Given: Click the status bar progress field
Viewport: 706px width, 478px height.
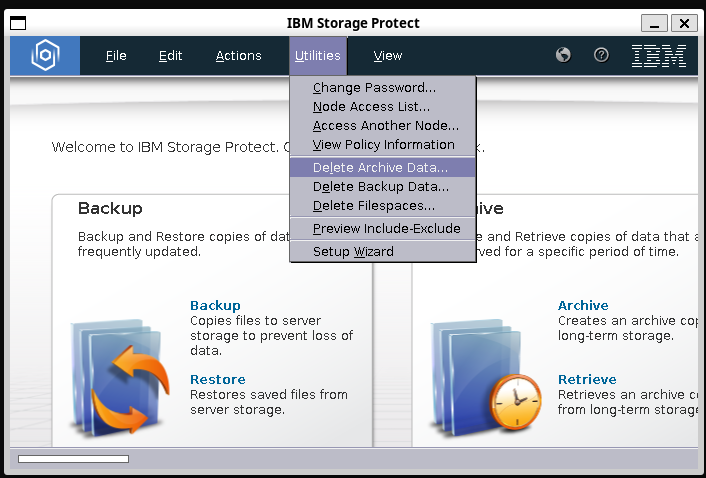Looking at the screenshot, I should [73, 459].
